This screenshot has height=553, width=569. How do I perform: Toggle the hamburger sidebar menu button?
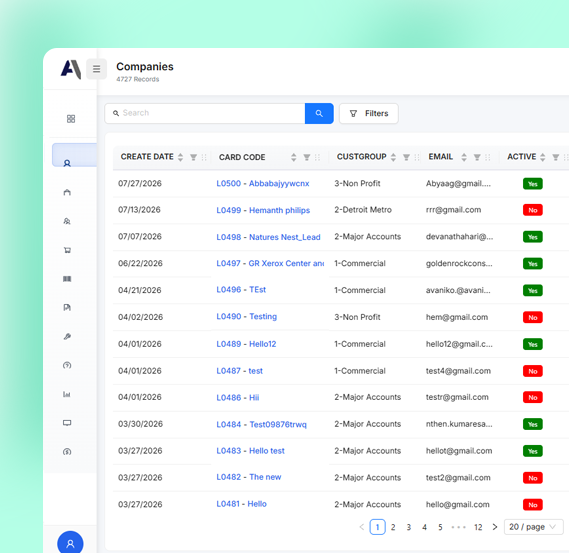click(x=96, y=69)
